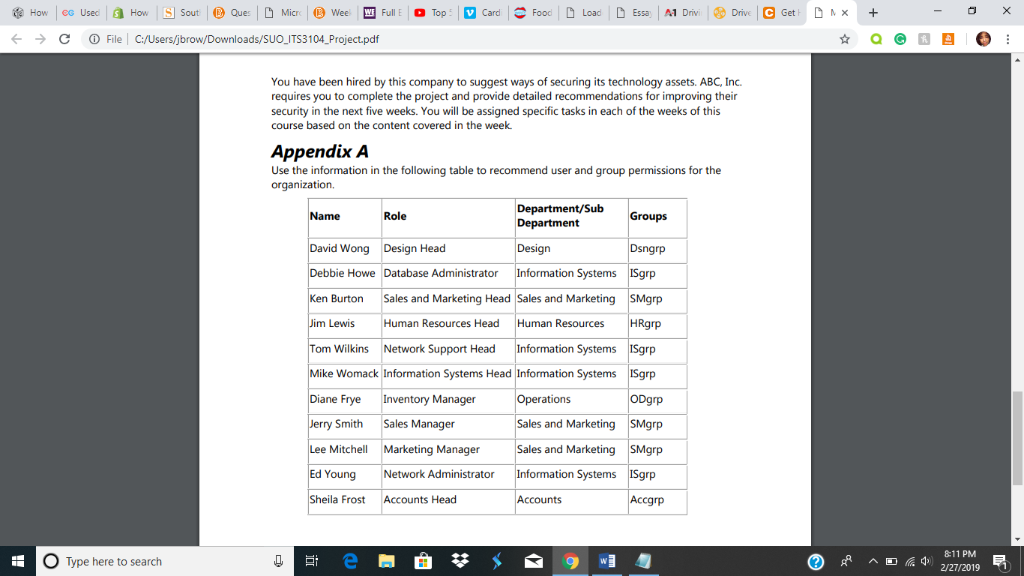Image resolution: width=1024 pixels, height=576 pixels.
Task: Open Chrome's profile avatar
Action: tap(983, 38)
